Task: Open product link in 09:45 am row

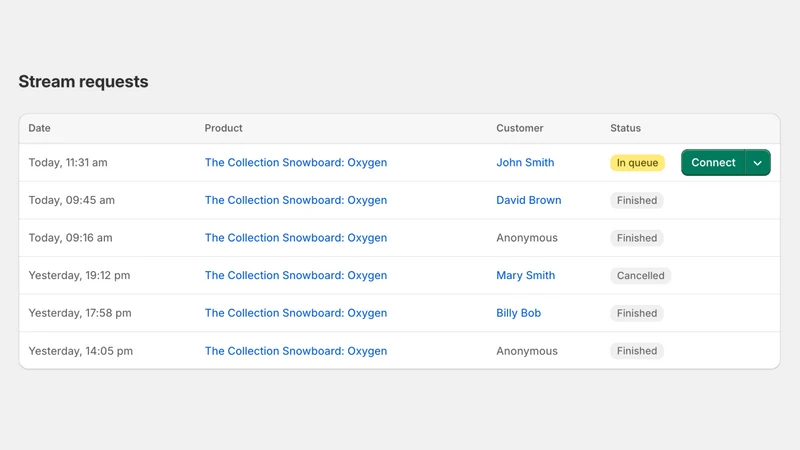Action: pos(296,200)
